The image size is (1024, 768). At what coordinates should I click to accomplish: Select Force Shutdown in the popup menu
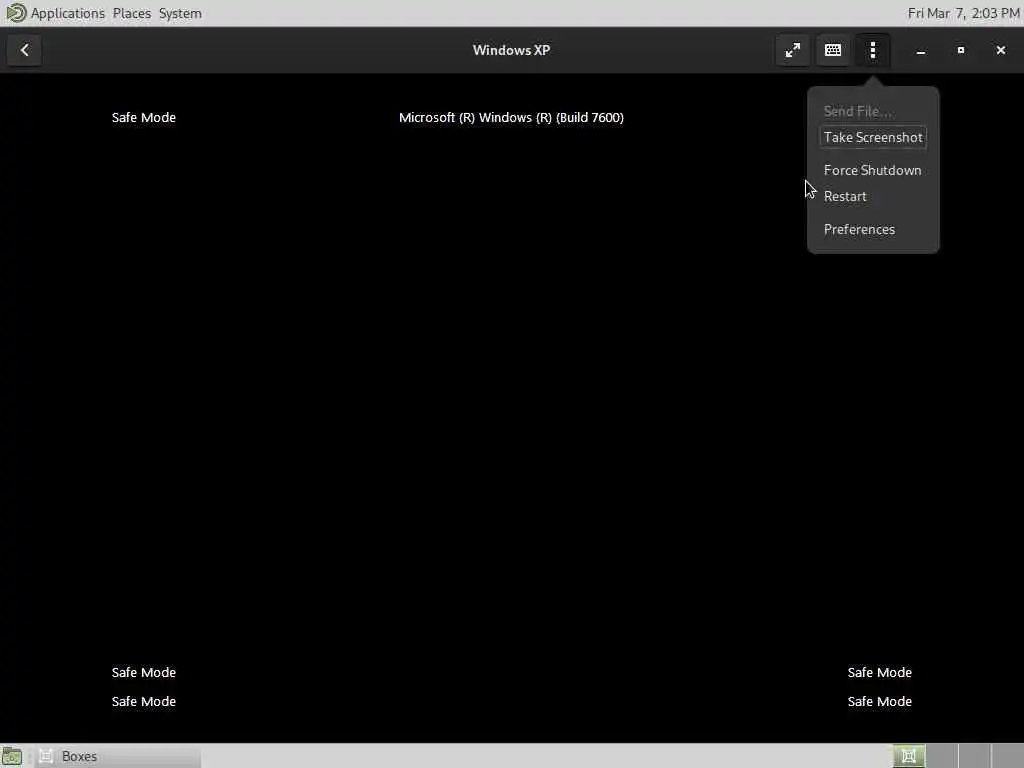[x=872, y=170]
